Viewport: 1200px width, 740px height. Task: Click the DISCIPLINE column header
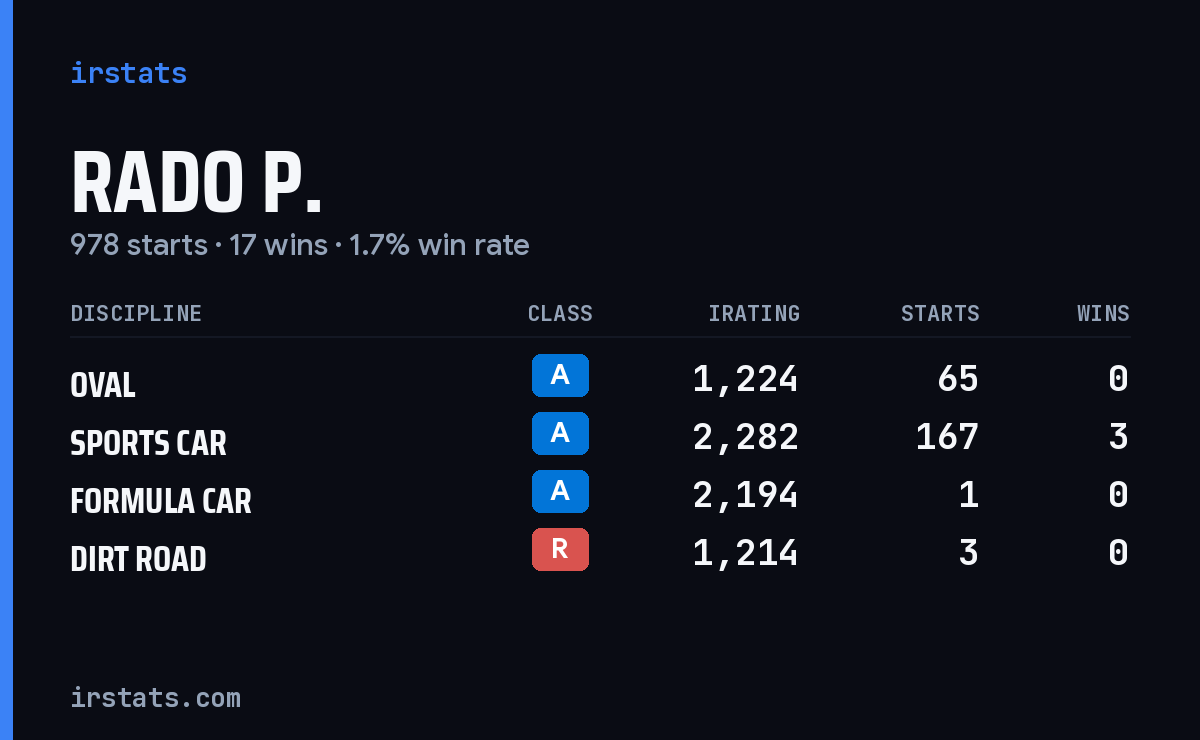(136, 313)
